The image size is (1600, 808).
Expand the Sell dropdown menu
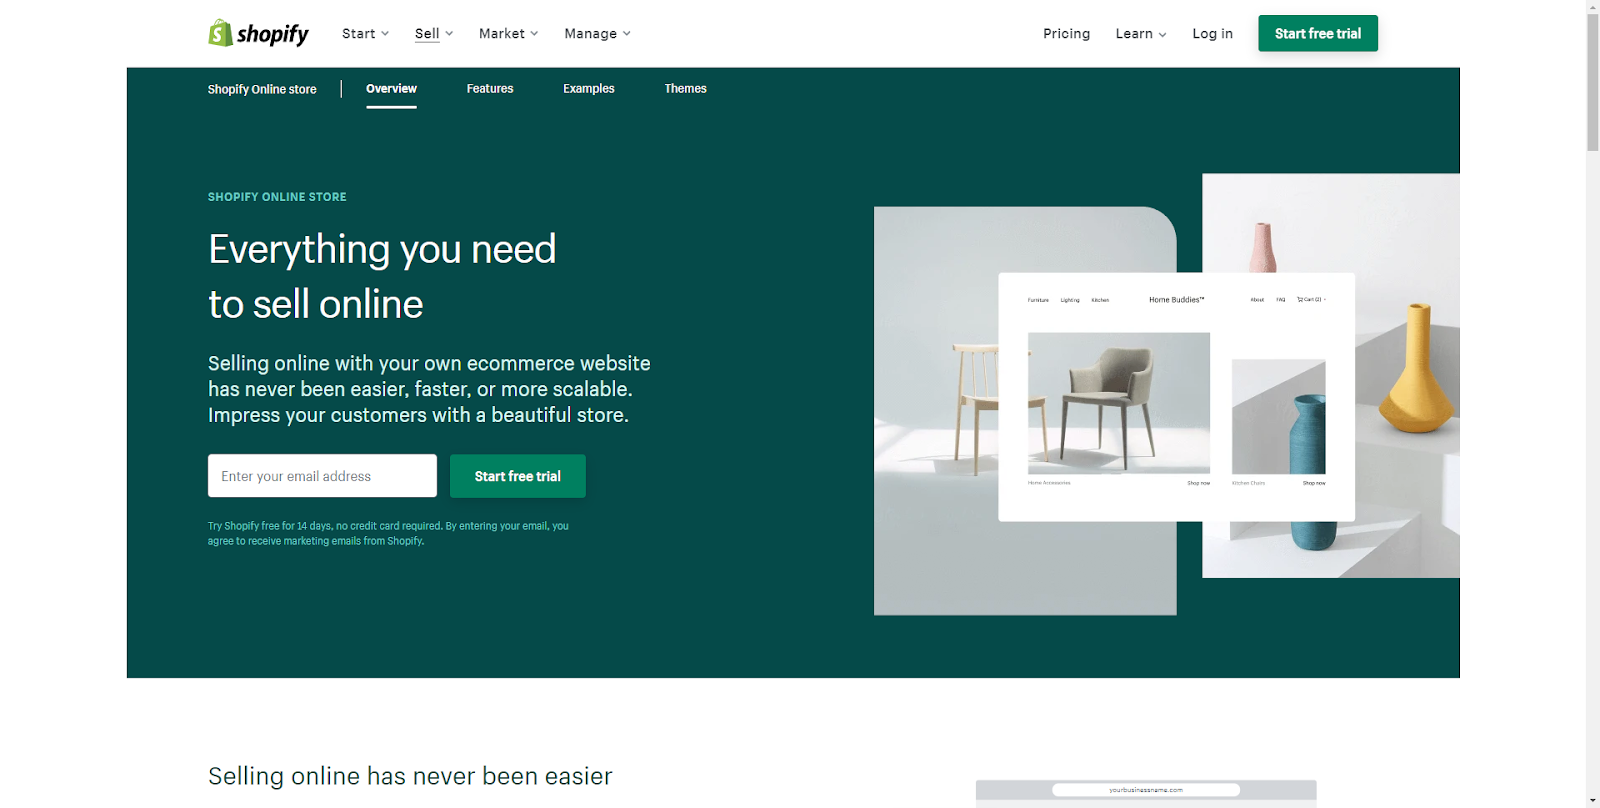click(x=434, y=33)
